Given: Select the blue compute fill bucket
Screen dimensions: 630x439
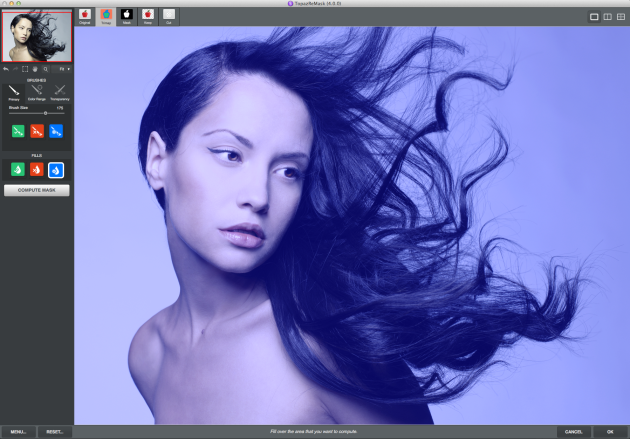Looking at the screenshot, I should point(56,170).
